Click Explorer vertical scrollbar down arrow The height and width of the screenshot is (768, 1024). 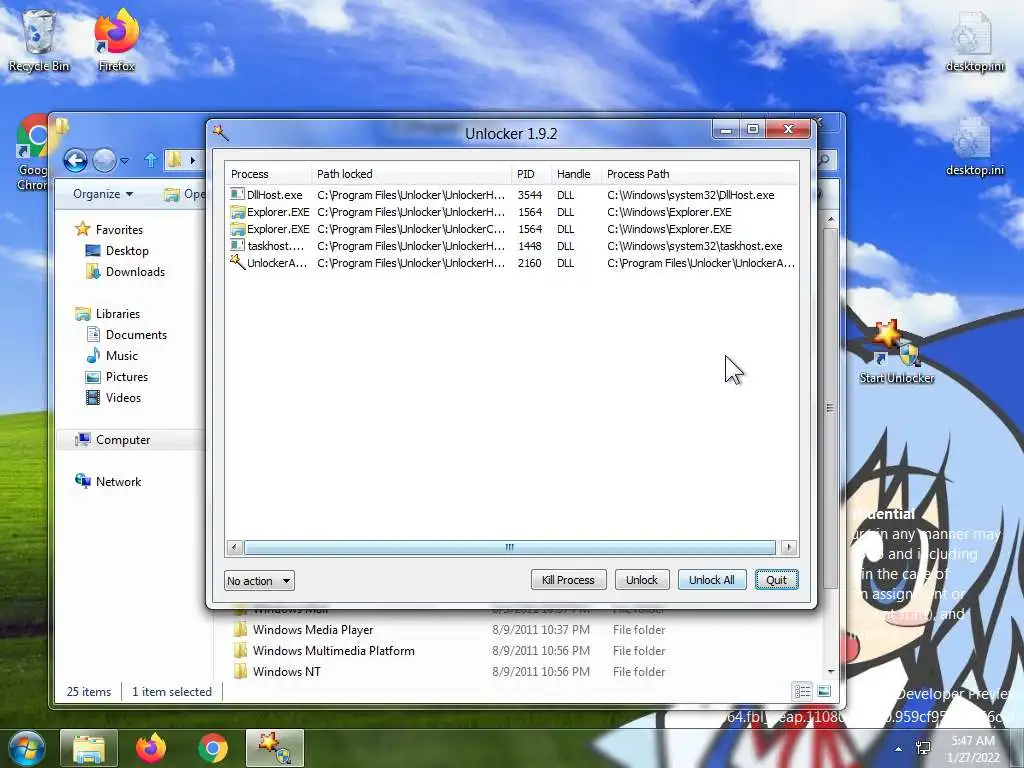[x=831, y=671]
